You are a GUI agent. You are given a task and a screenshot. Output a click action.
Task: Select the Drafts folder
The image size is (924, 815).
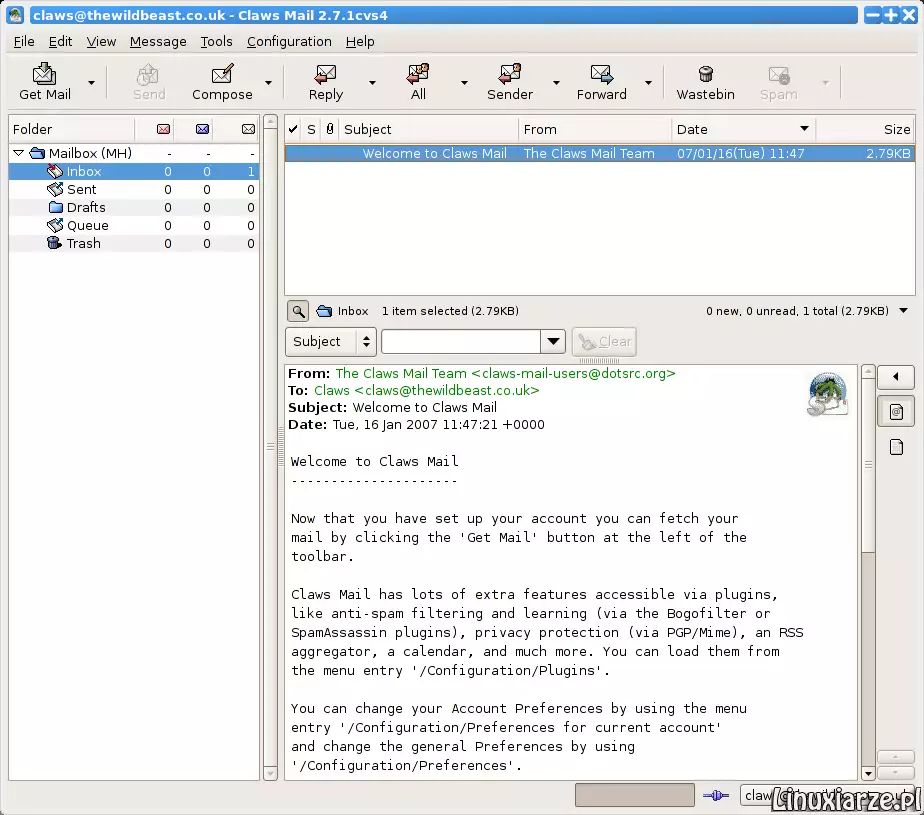coord(134,207)
